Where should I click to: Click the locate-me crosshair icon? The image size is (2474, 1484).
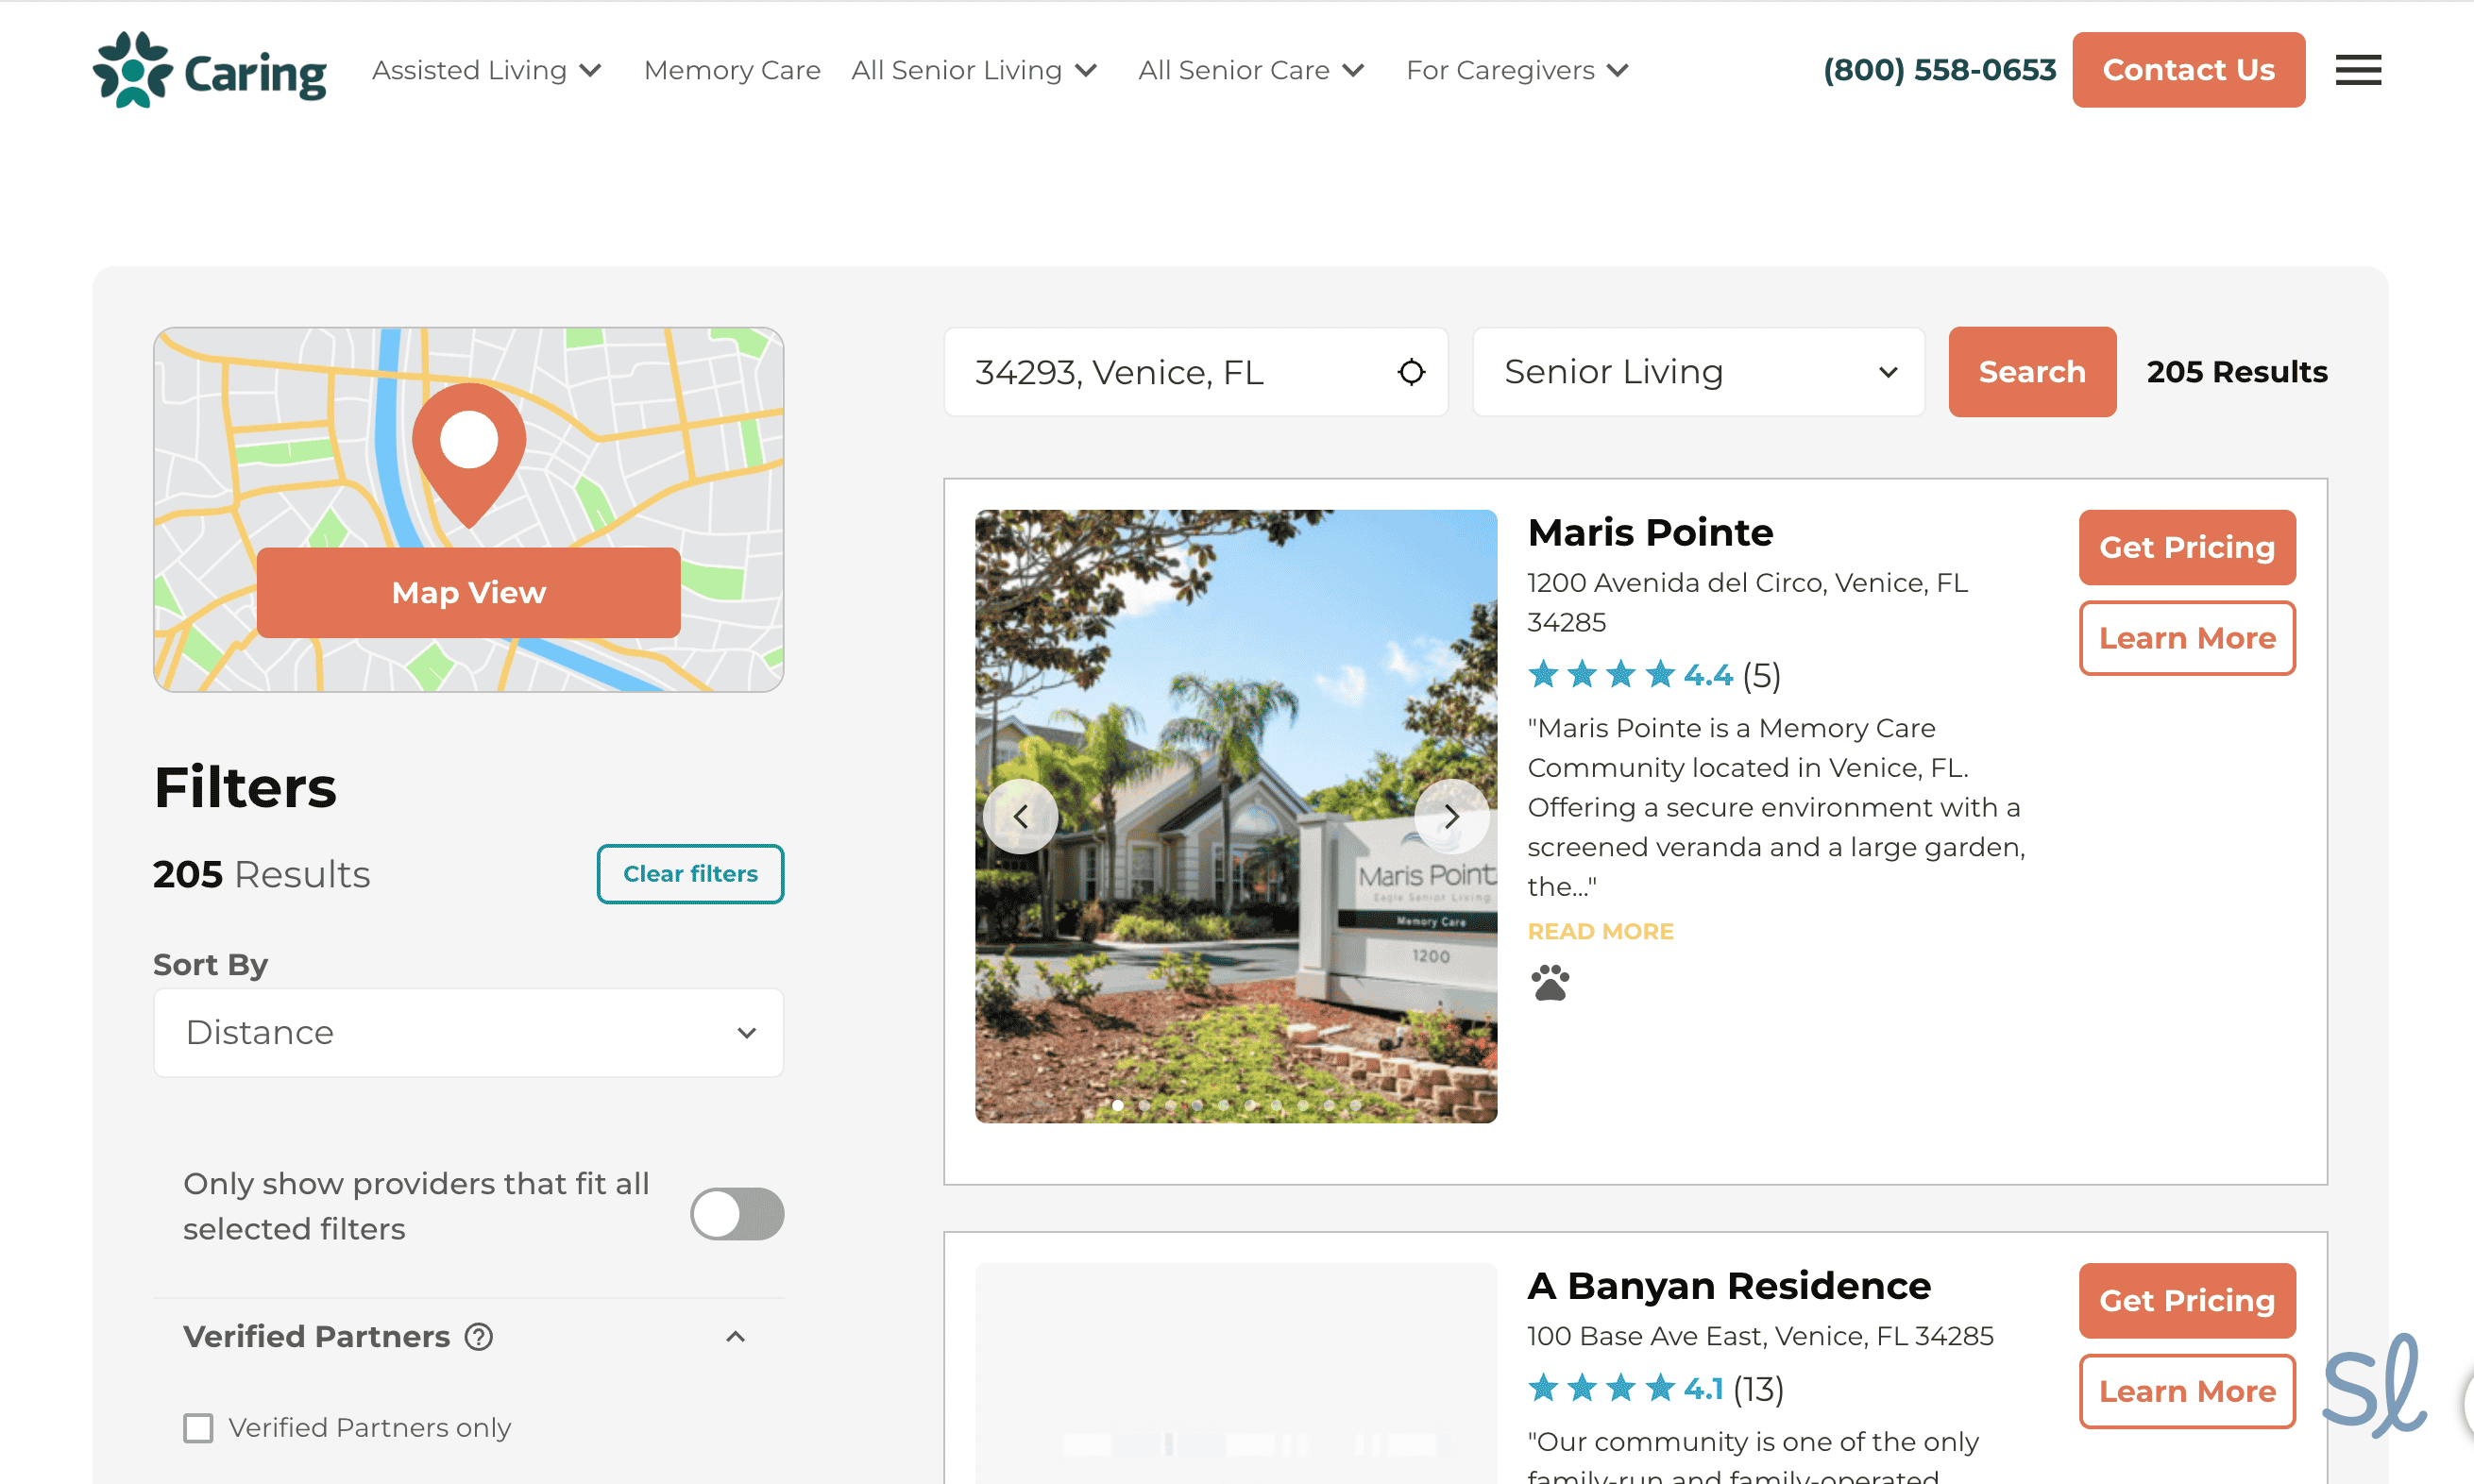[x=1410, y=372]
